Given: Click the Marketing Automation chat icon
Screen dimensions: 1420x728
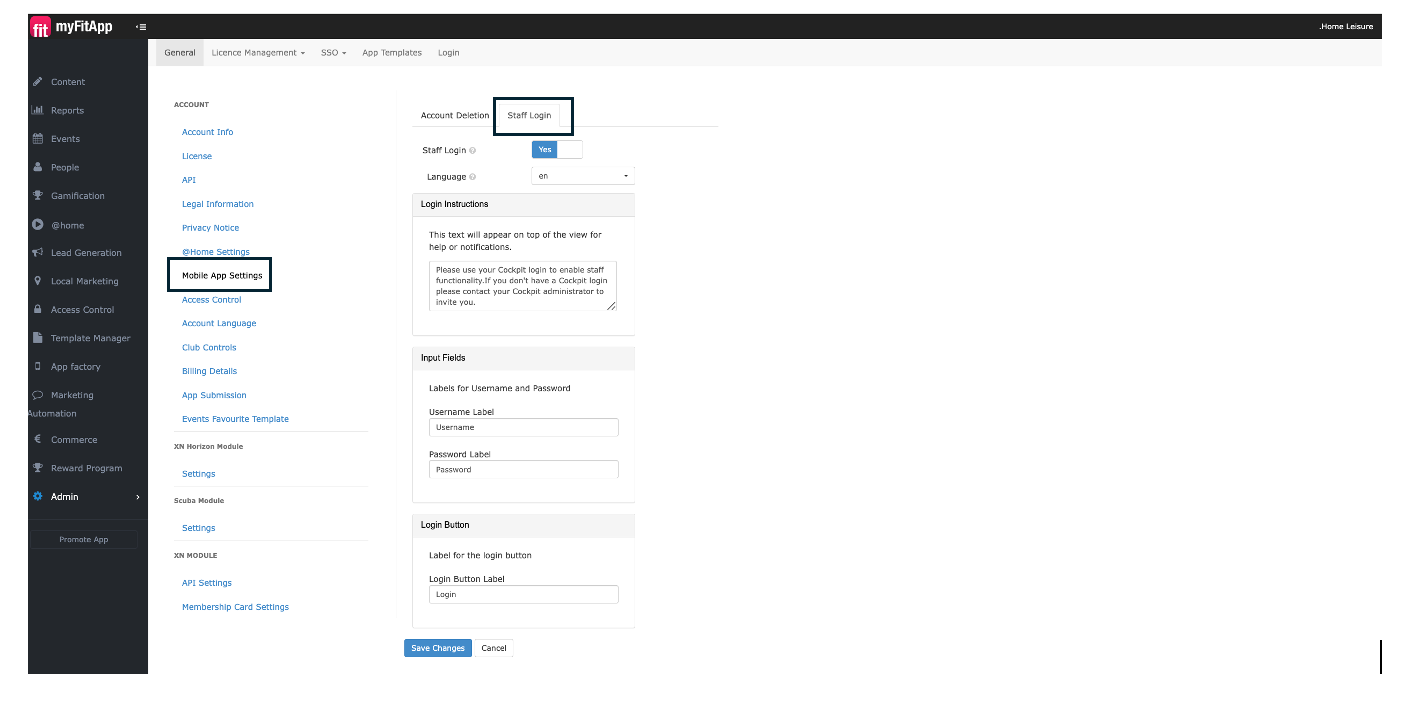Looking at the screenshot, I should (38, 395).
